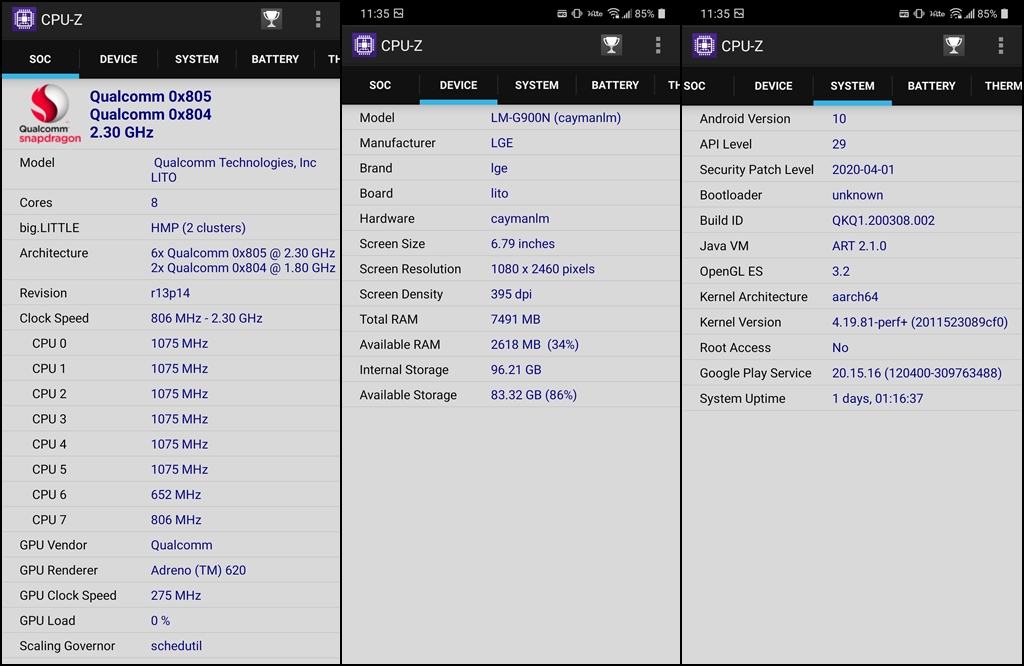This screenshot has width=1024, height=666.
Task: Click the CPU 7 row showing 806 MHz
Action: 171,520
